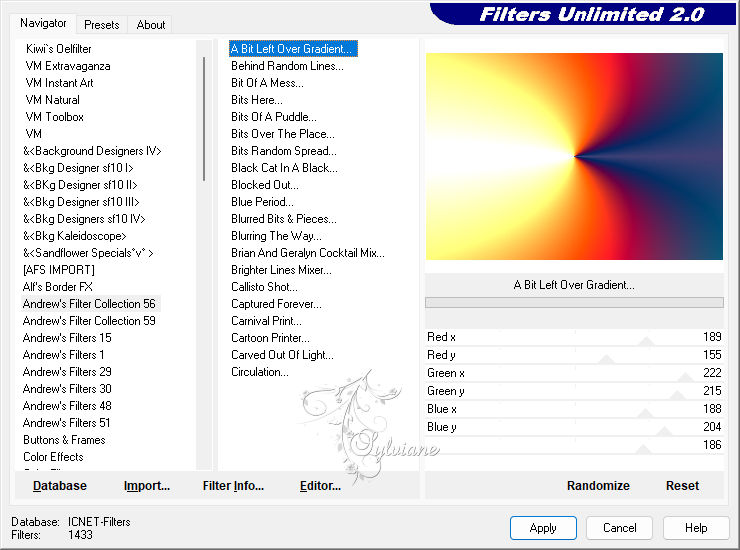This screenshot has height=550, width=740.
Task: Select Bits Random Spread... filter
Action: [284, 151]
